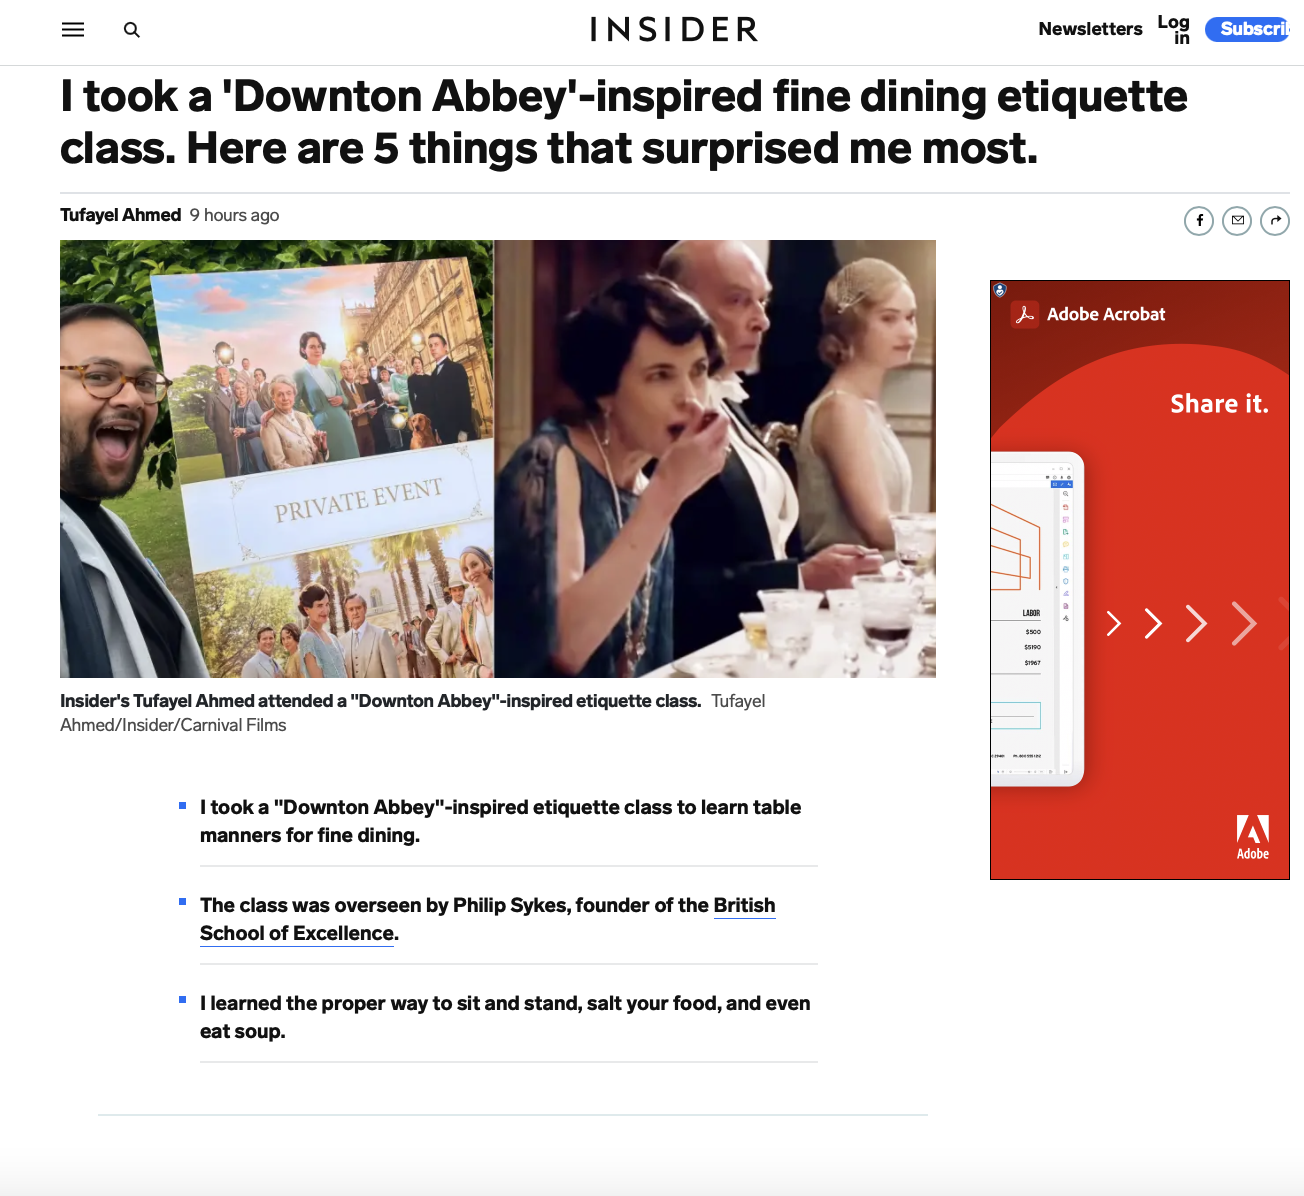Click the search magnifier icon
The width and height of the screenshot is (1304, 1196).
(x=131, y=30)
